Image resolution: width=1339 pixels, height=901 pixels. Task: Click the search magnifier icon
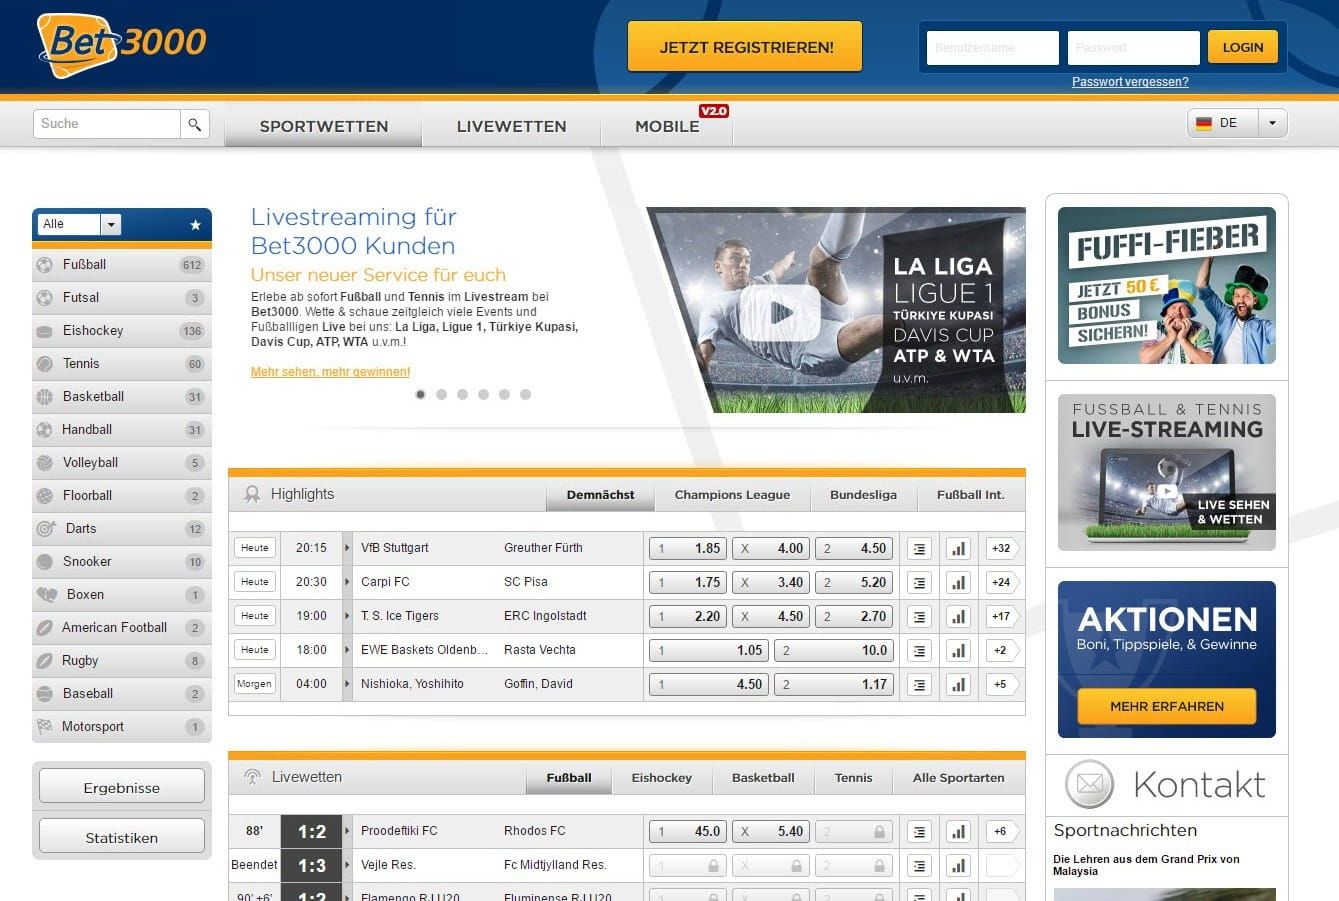tap(195, 124)
